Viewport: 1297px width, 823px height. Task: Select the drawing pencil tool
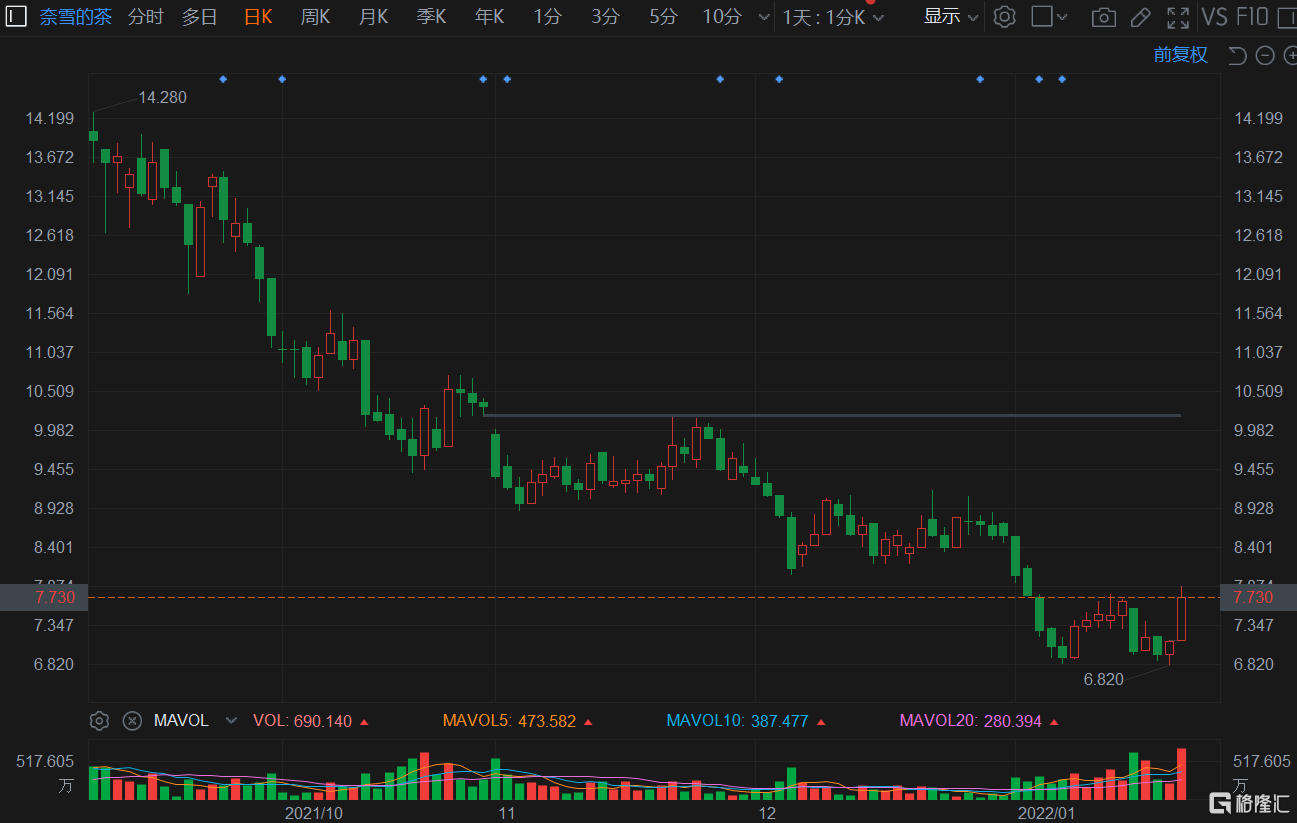point(1141,17)
